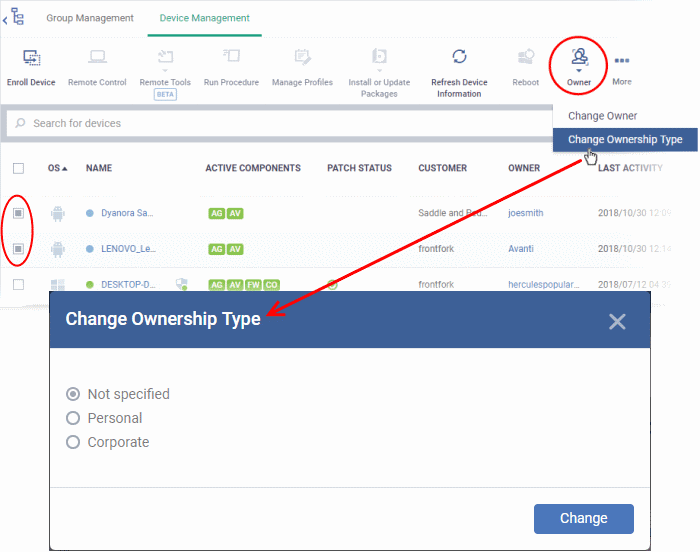Open owner link joesmith
This screenshot has width=700, height=552.
tap(525, 213)
